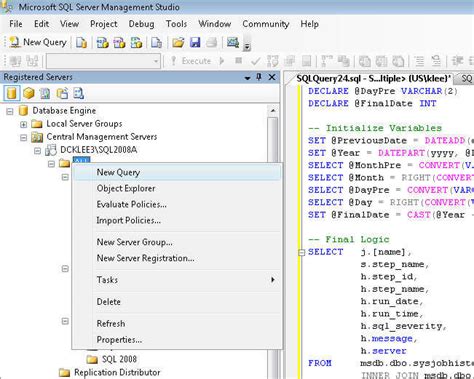Collapse Central Management Servers node
Viewport: 474px width, 379px height.
click(x=23, y=137)
